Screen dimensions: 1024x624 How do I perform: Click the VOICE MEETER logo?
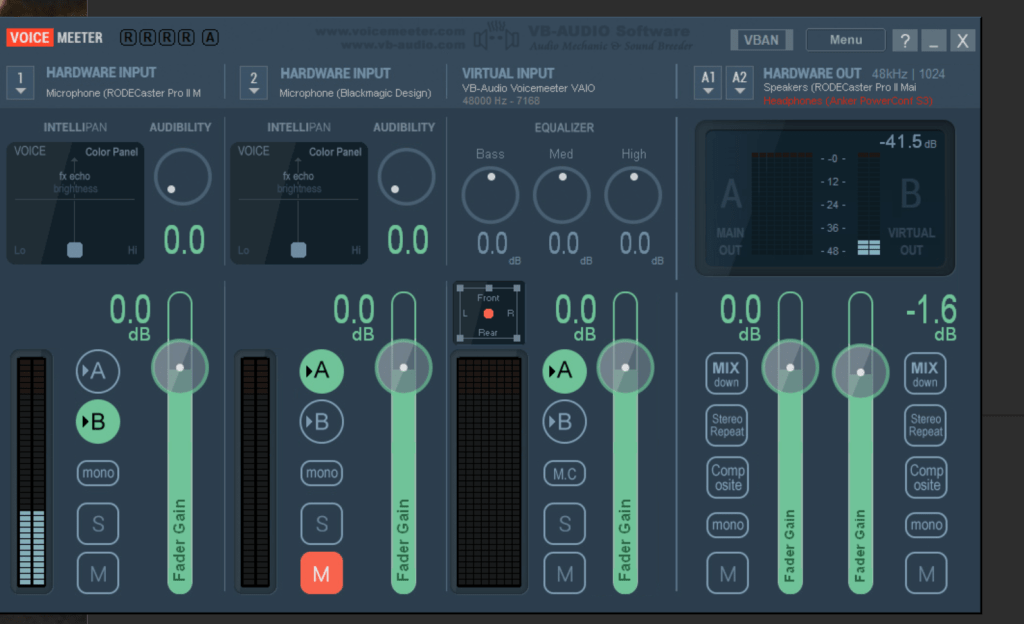pyautogui.click(x=55, y=38)
